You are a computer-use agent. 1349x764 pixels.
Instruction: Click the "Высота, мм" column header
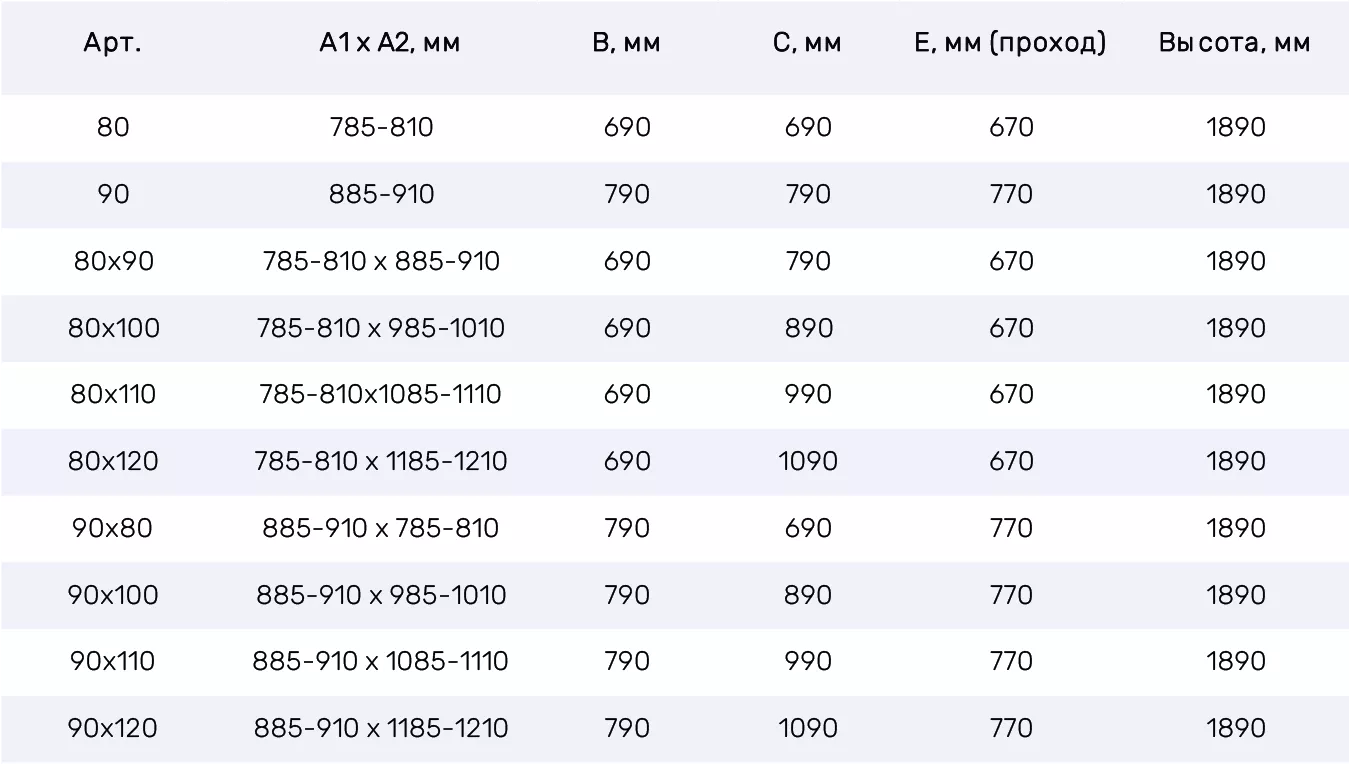[1235, 43]
